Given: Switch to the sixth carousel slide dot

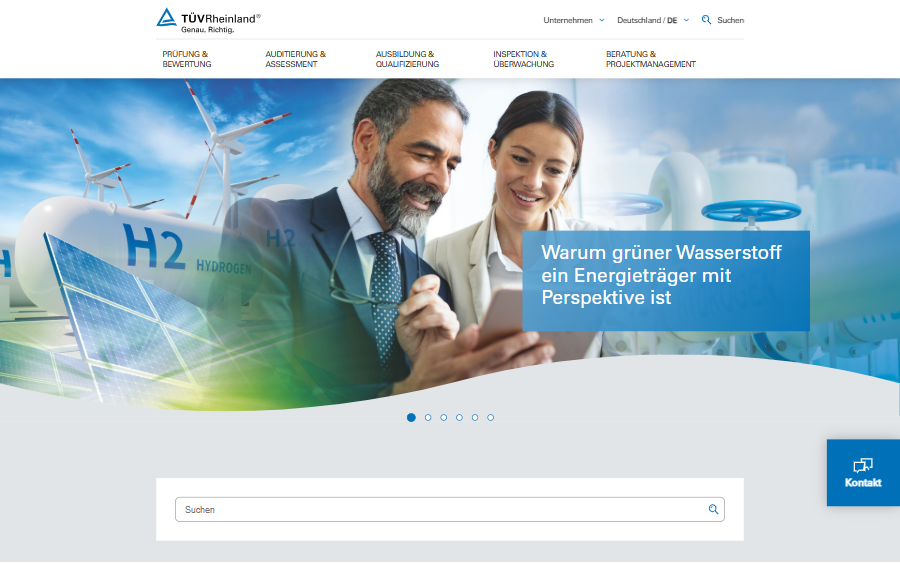Looking at the screenshot, I should point(490,417).
